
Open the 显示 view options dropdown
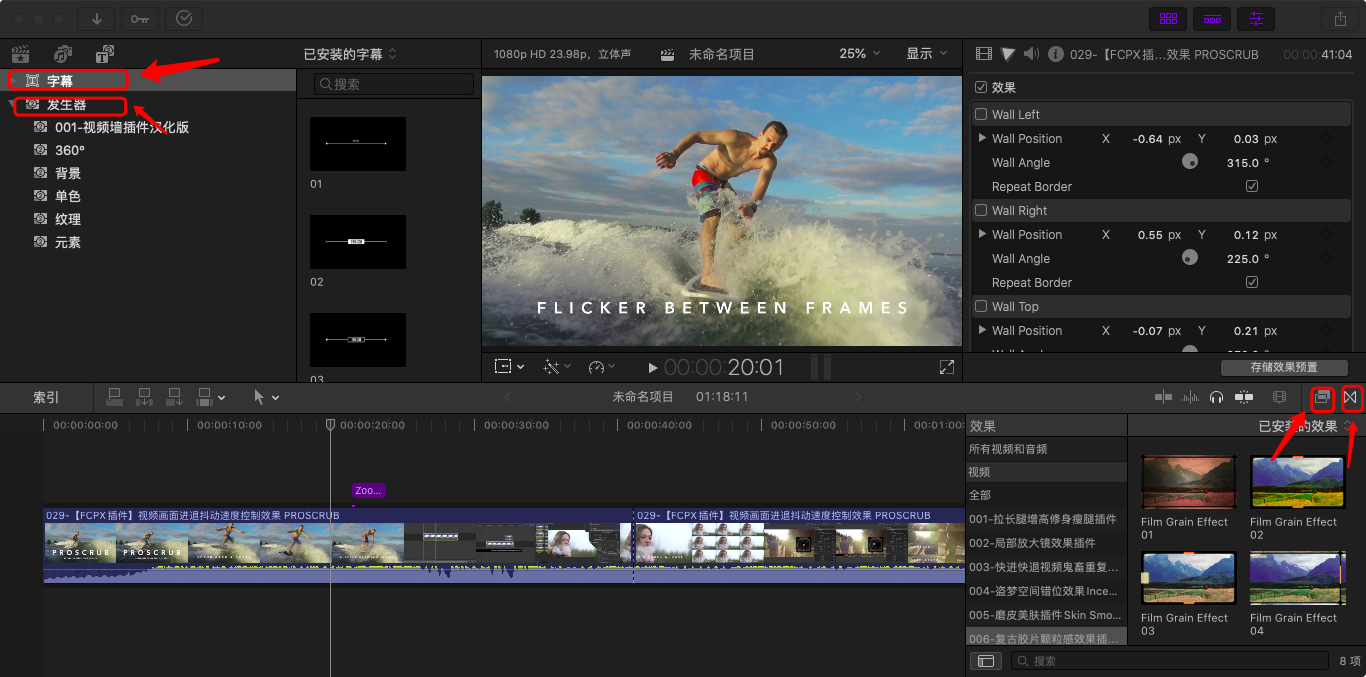pos(925,53)
